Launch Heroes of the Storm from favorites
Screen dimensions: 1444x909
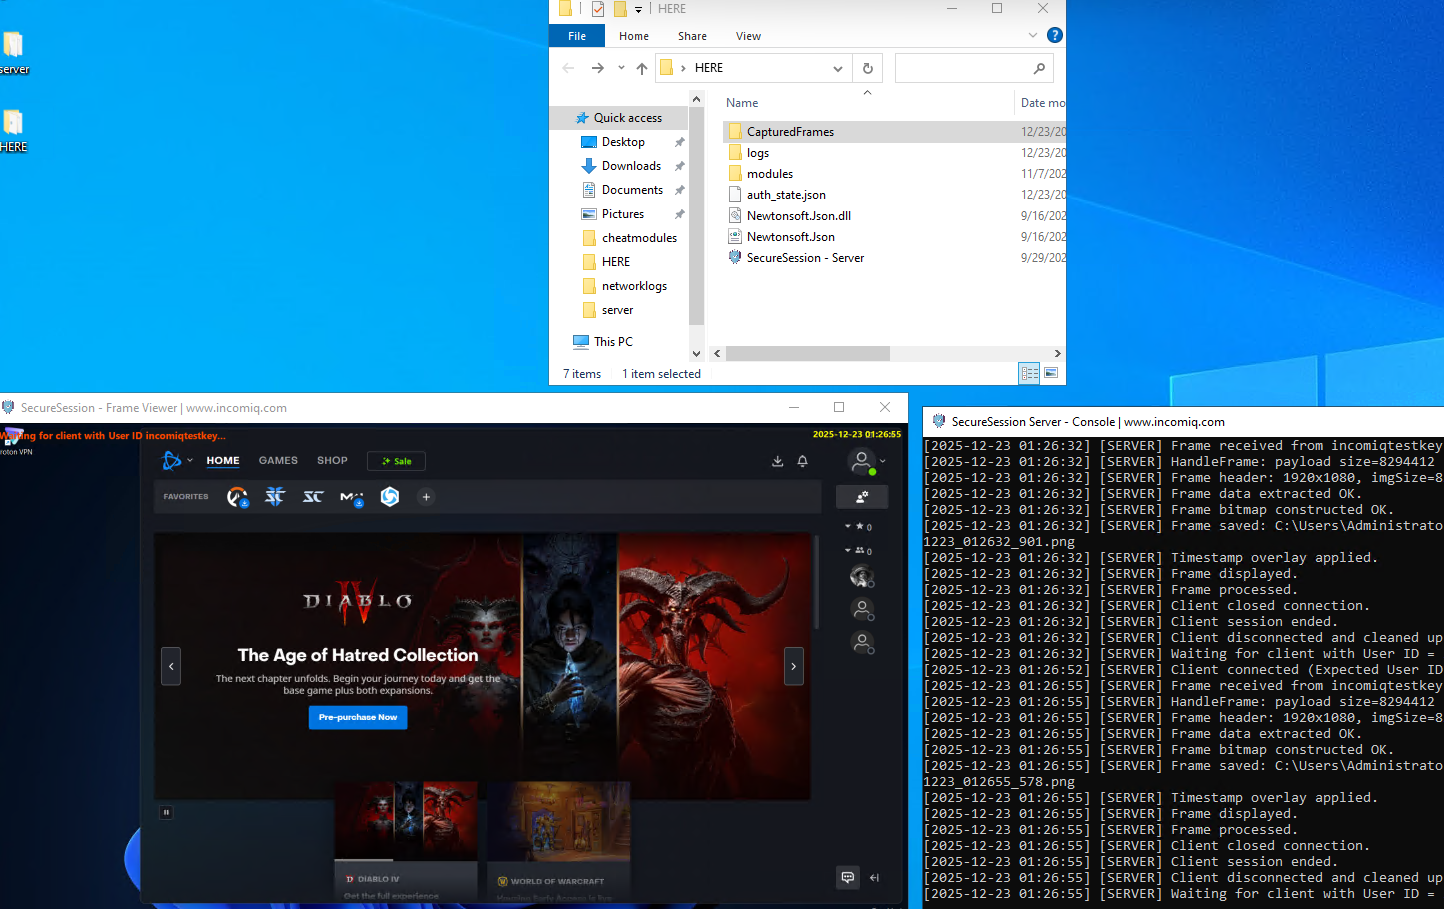click(390, 496)
